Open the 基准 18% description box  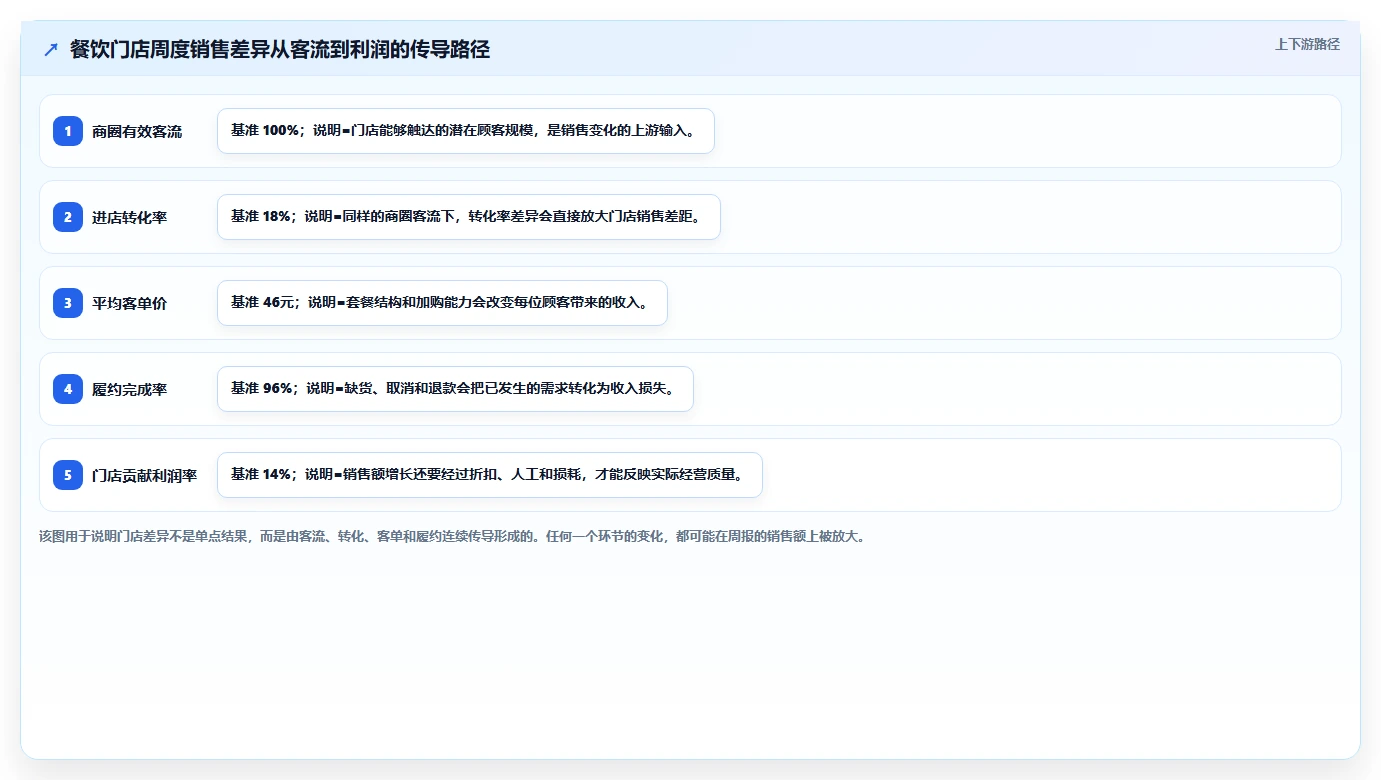tap(469, 217)
